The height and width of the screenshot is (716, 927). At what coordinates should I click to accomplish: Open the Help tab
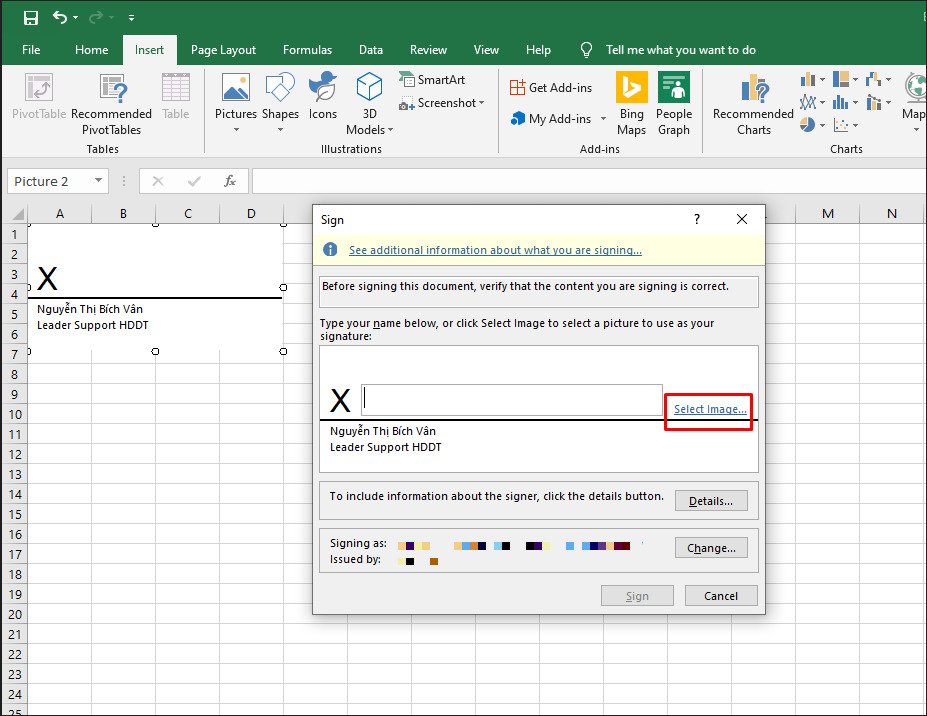point(538,50)
